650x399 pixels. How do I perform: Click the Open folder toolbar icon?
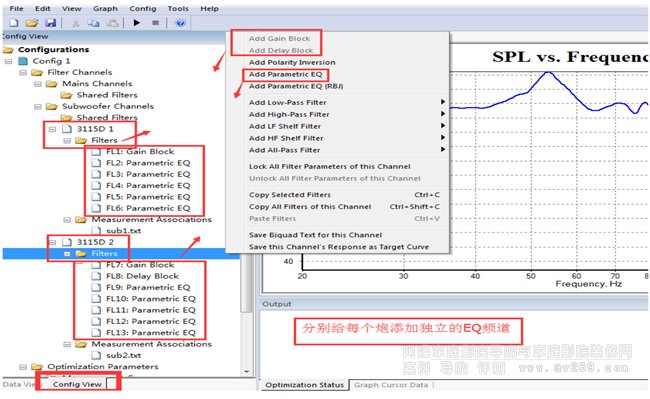click(32, 23)
